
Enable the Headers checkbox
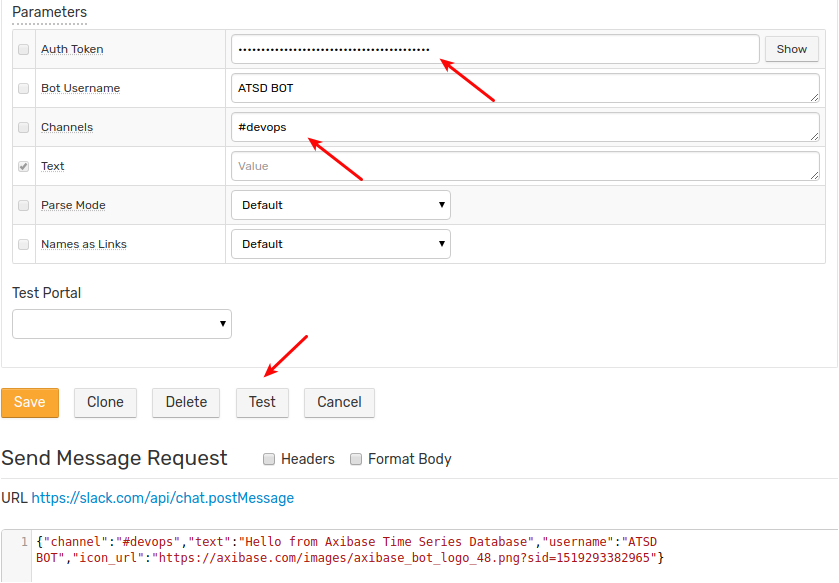[269, 459]
